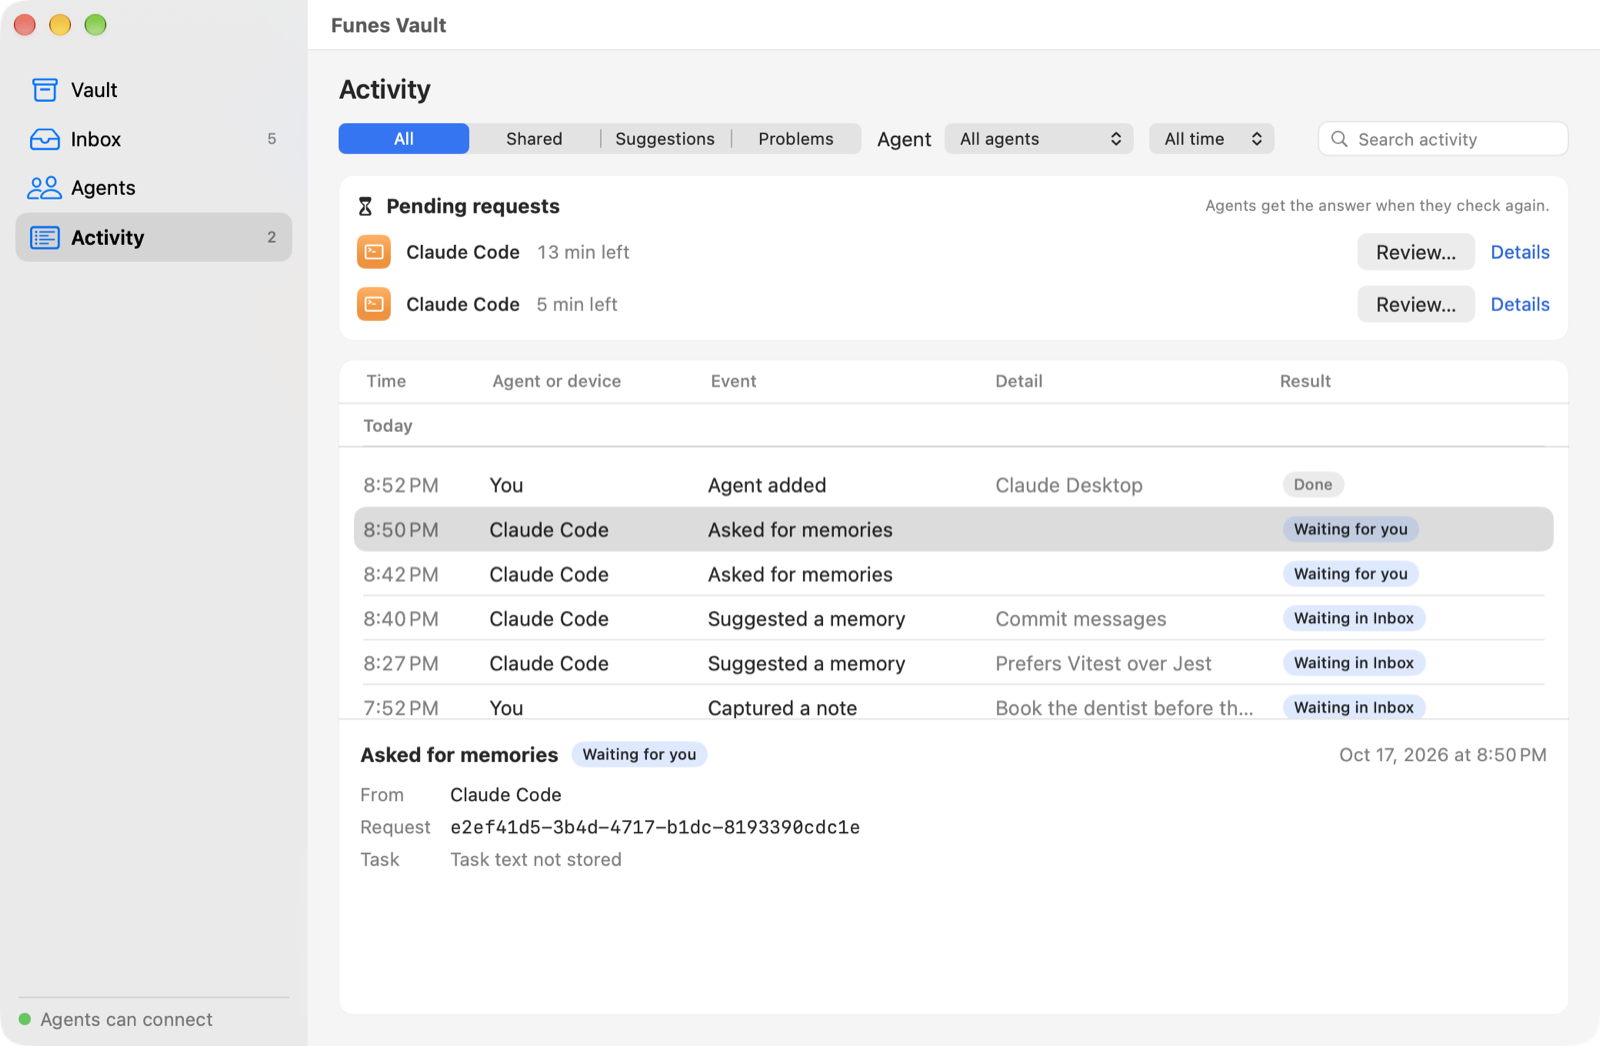1600x1046 pixels.
Task: Focus the Search activity field
Action: 1443,139
